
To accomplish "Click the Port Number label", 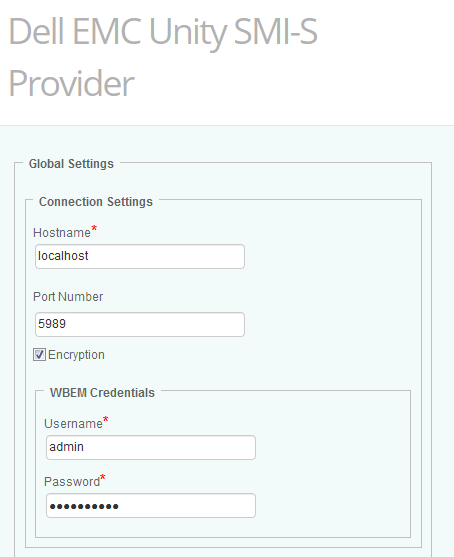I will pos(68,297).
